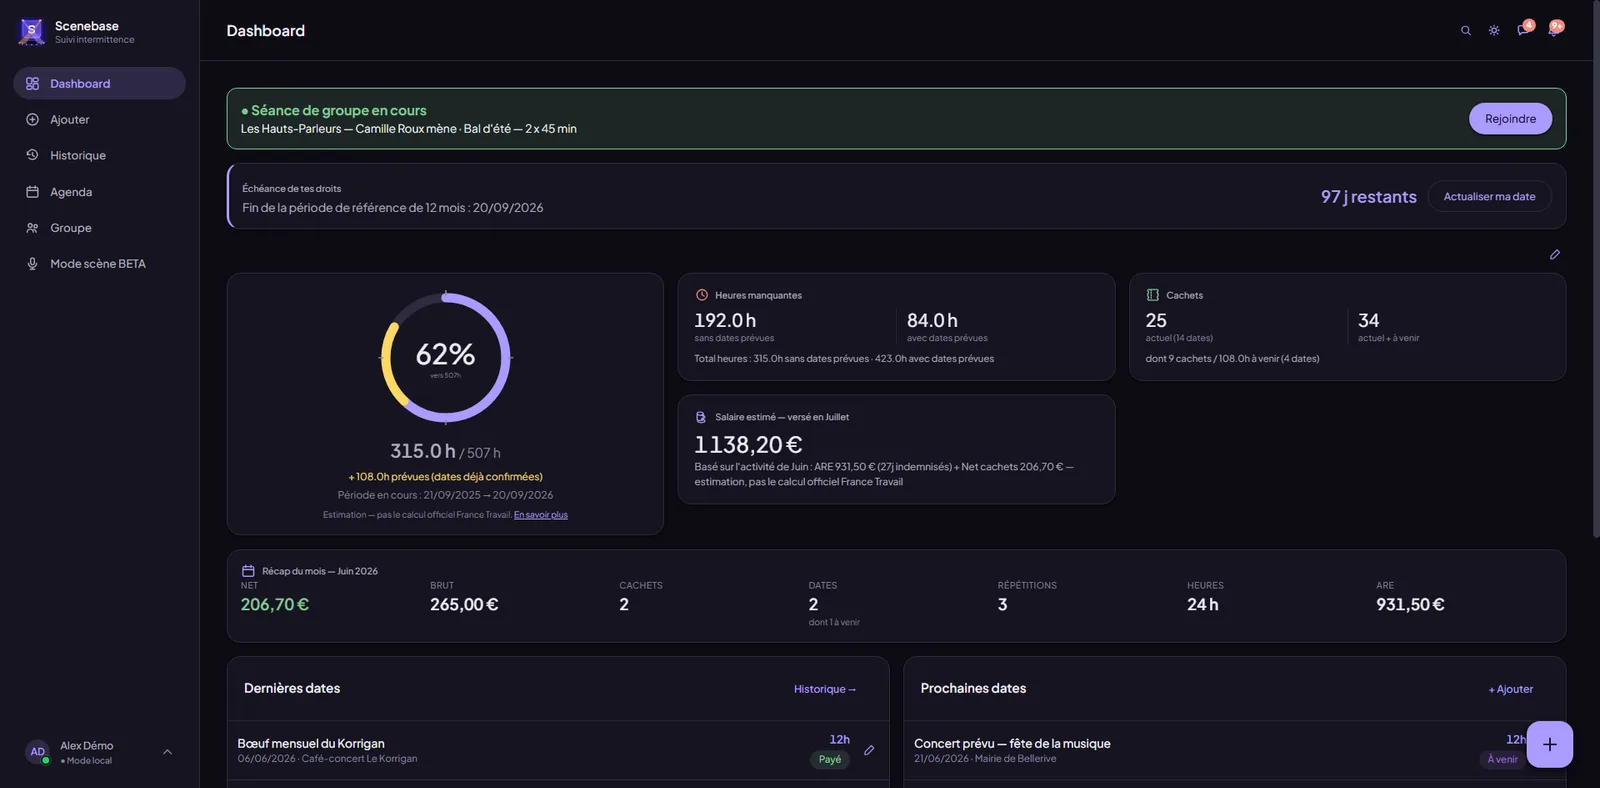Click the page vertical scrollbar

1596,270
